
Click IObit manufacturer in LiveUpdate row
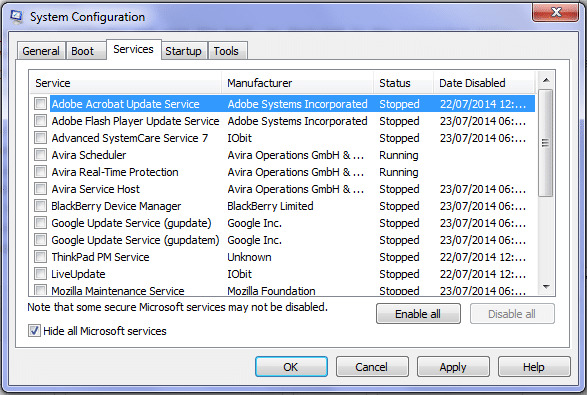[240, 274]
